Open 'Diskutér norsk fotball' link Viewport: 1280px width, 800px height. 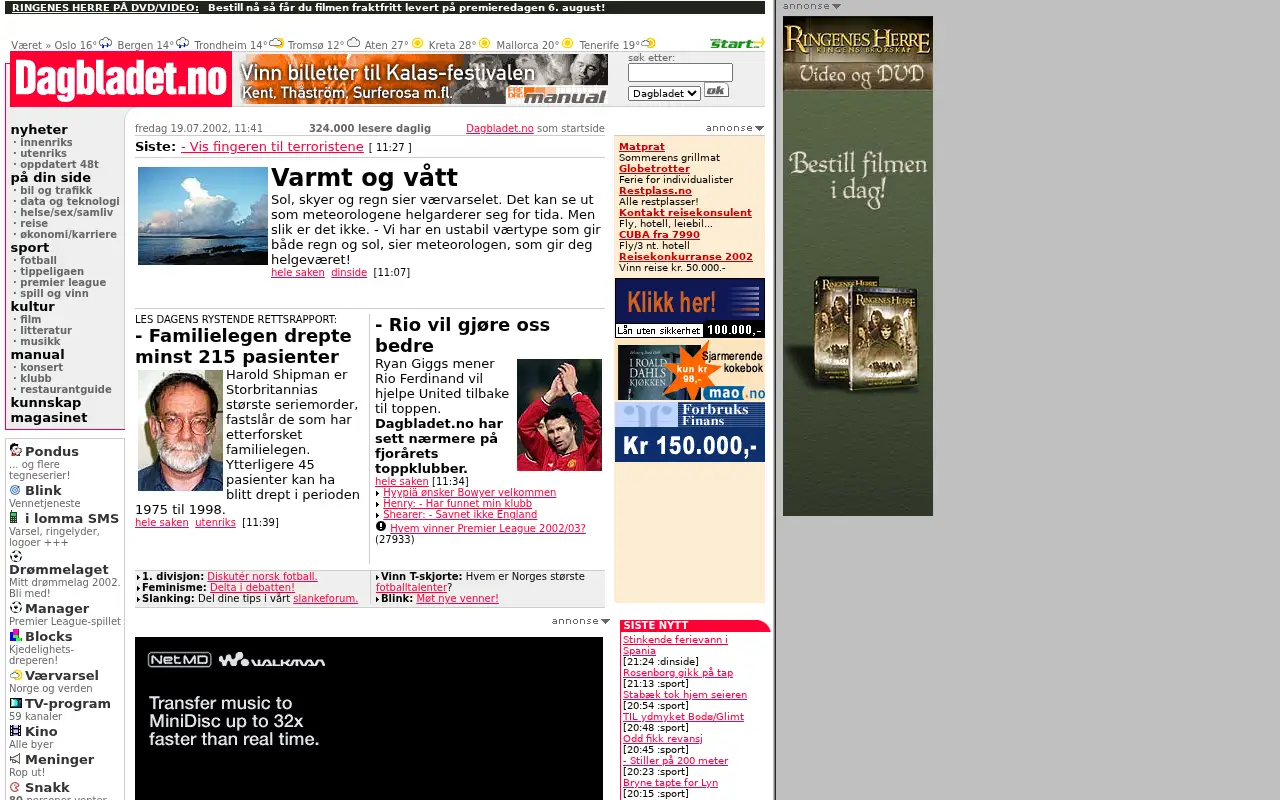(262, 576)
